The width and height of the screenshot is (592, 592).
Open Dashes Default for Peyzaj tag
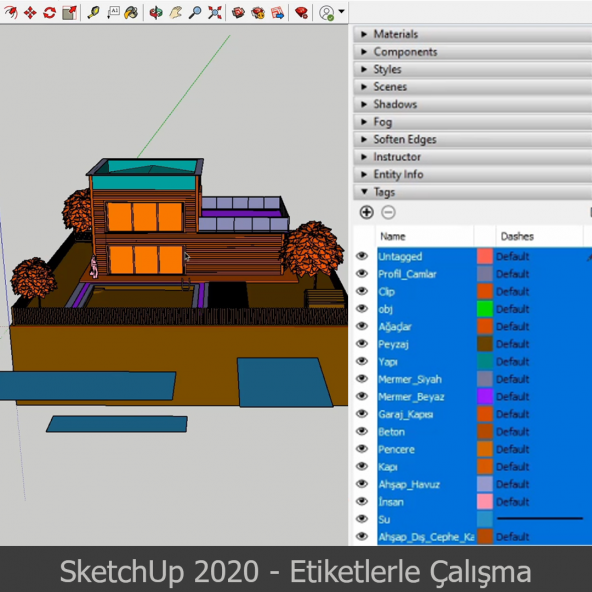[512, 344]
